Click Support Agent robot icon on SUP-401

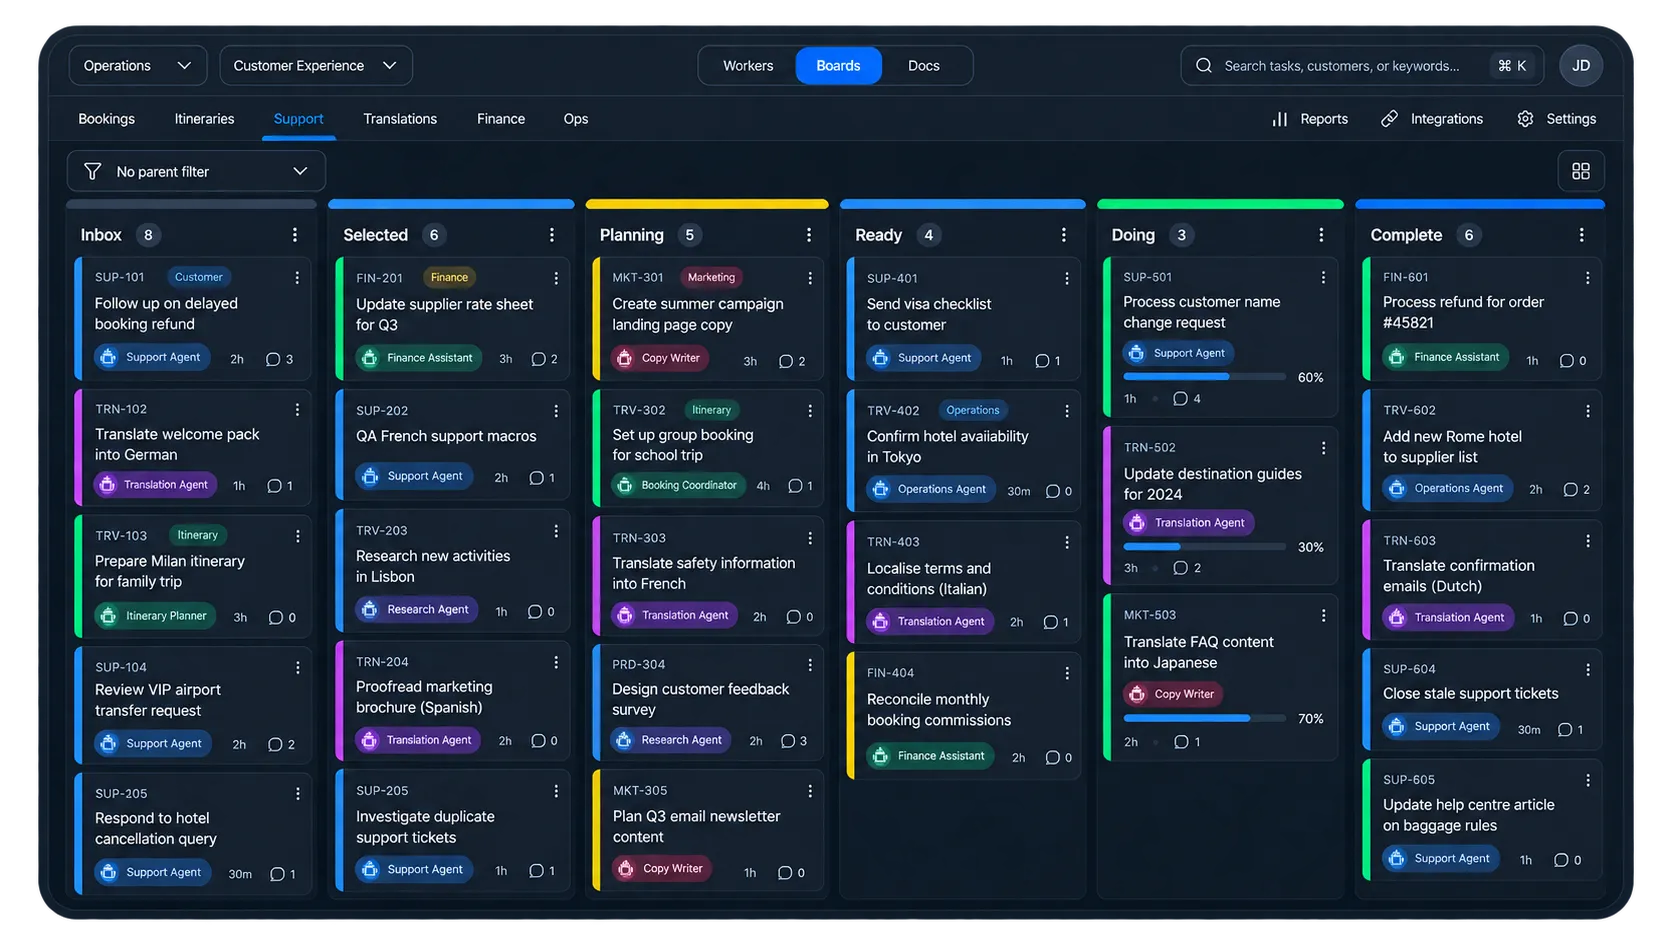coord(880,358)
